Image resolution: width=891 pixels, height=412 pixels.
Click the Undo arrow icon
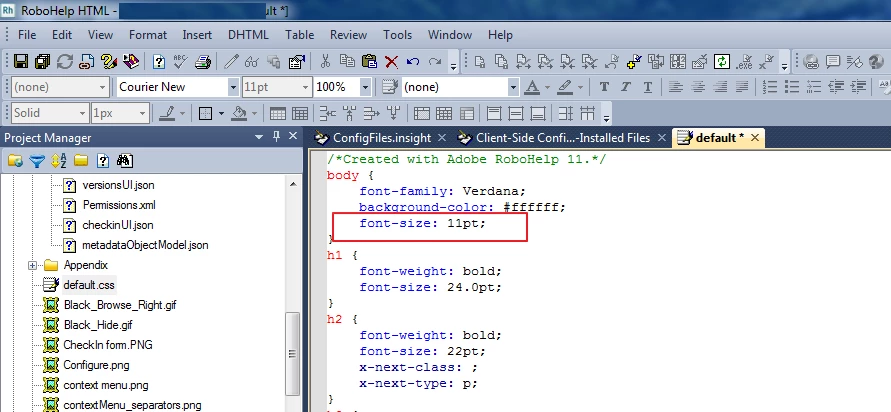(x=413, y=61)
